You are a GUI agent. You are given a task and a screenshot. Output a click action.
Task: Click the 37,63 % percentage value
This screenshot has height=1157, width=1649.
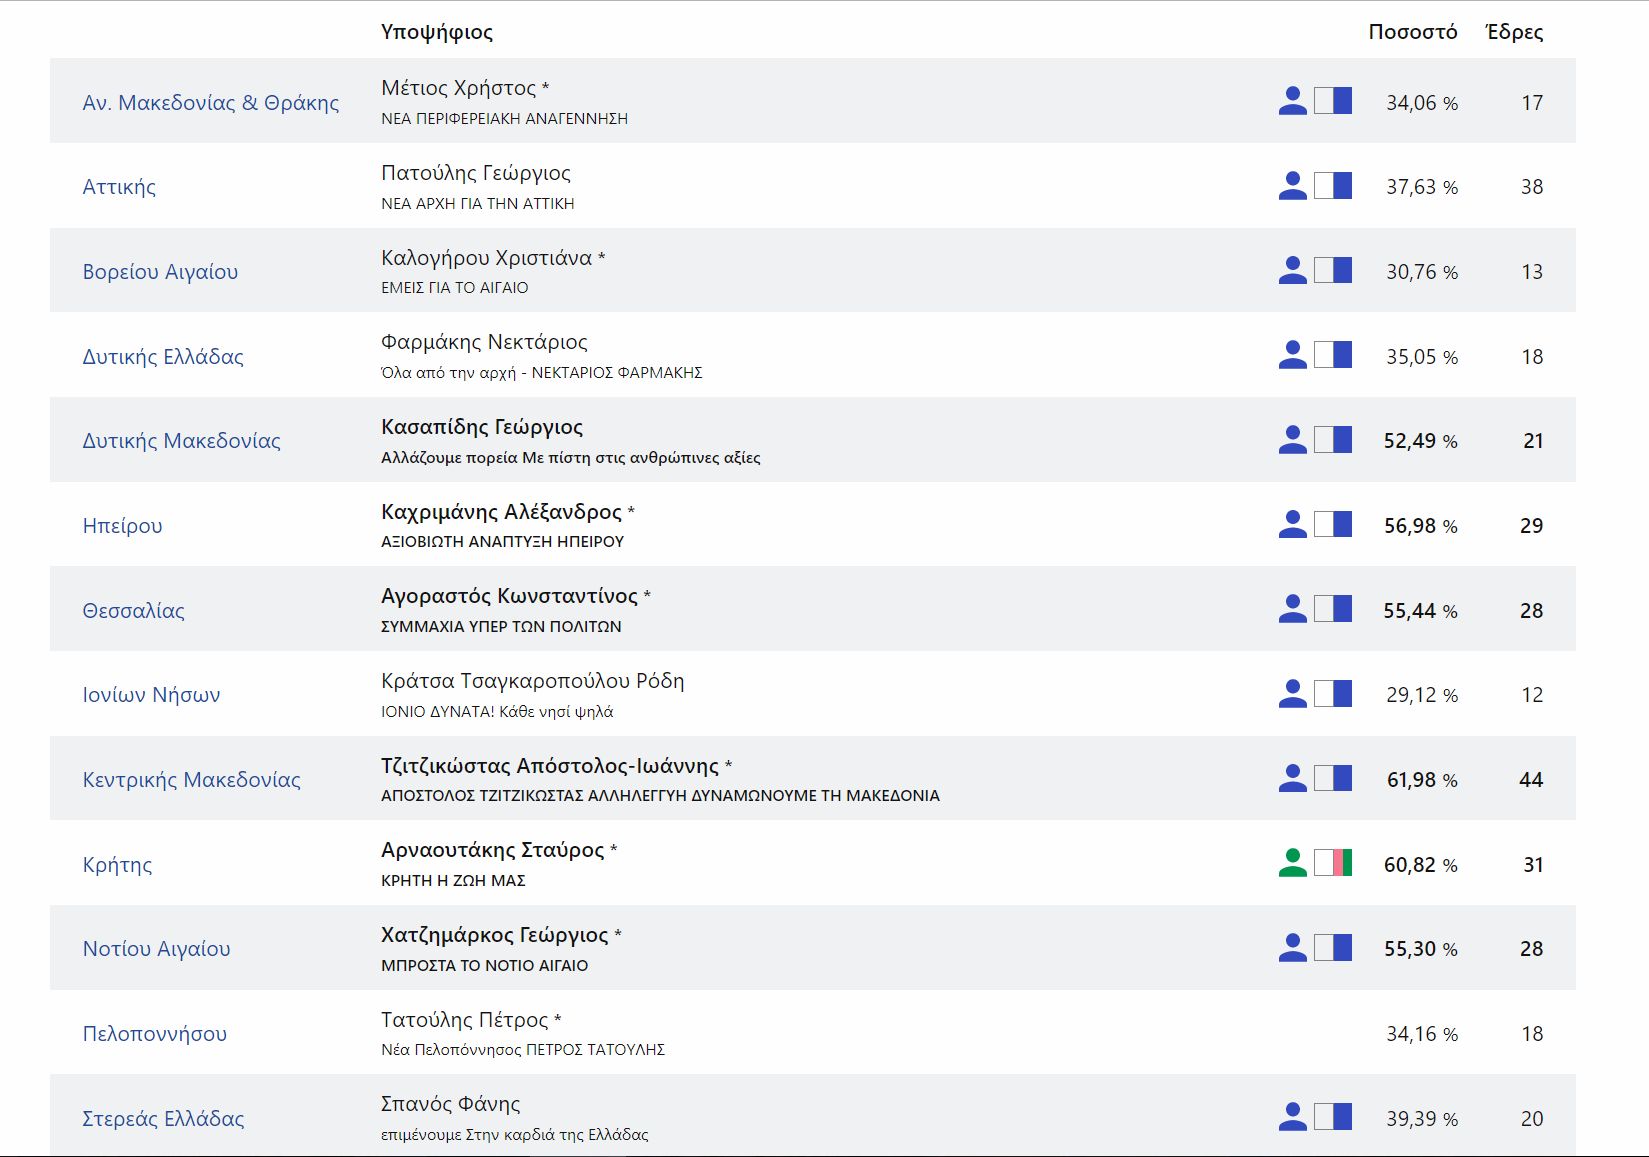(x=1422, y=187)
